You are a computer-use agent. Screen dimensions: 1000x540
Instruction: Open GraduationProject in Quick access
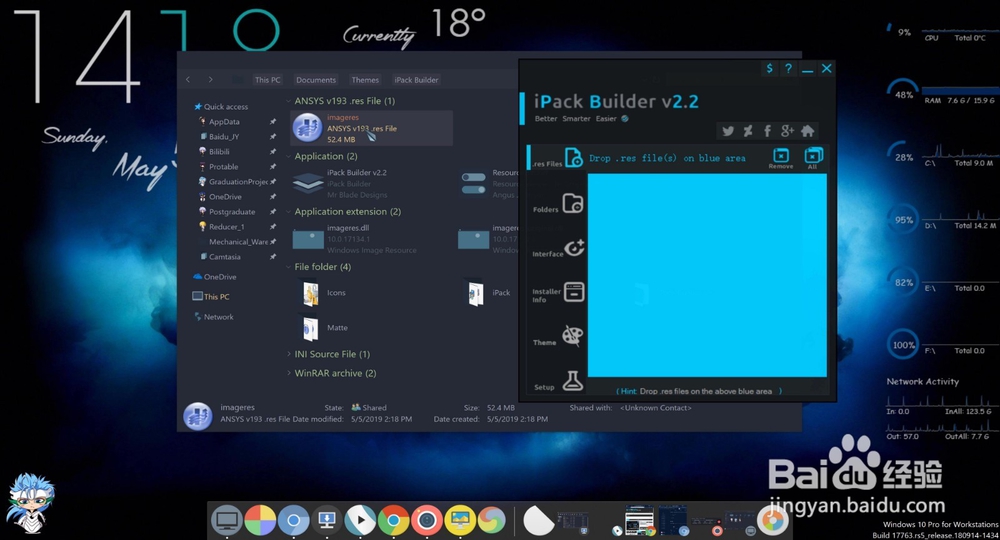[233, 182]
